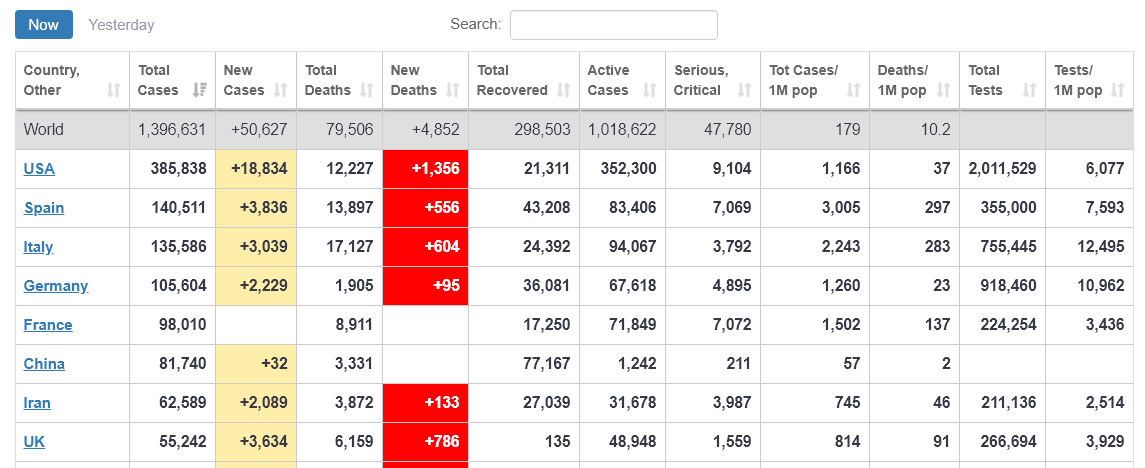Click Spain new deaths cell +556
Image resolution: width=1145 pixels, height=468 pixels.
[x=426, y=208]
